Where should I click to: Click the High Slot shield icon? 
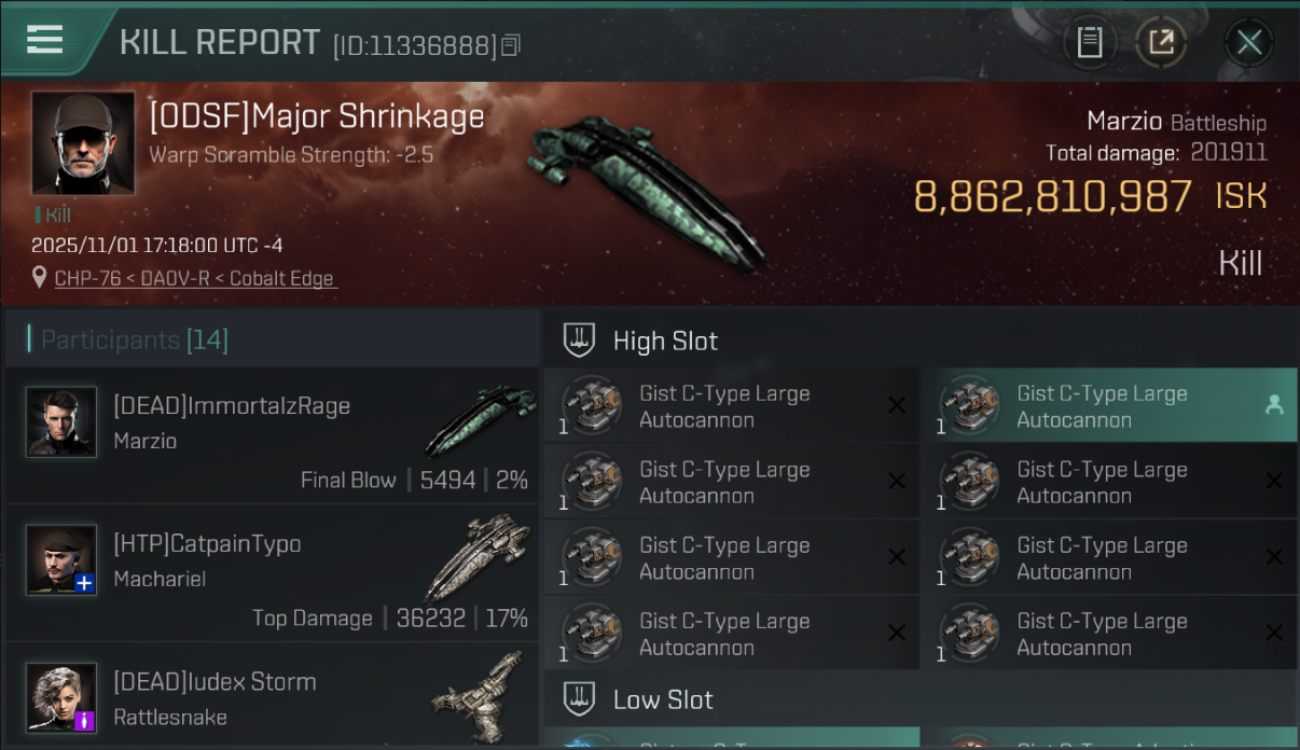(580, 340)
